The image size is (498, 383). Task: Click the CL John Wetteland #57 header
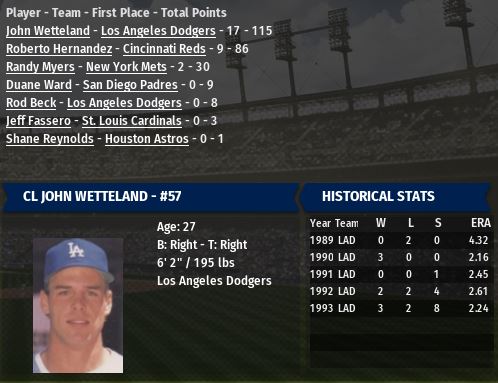tap(151, 196)
